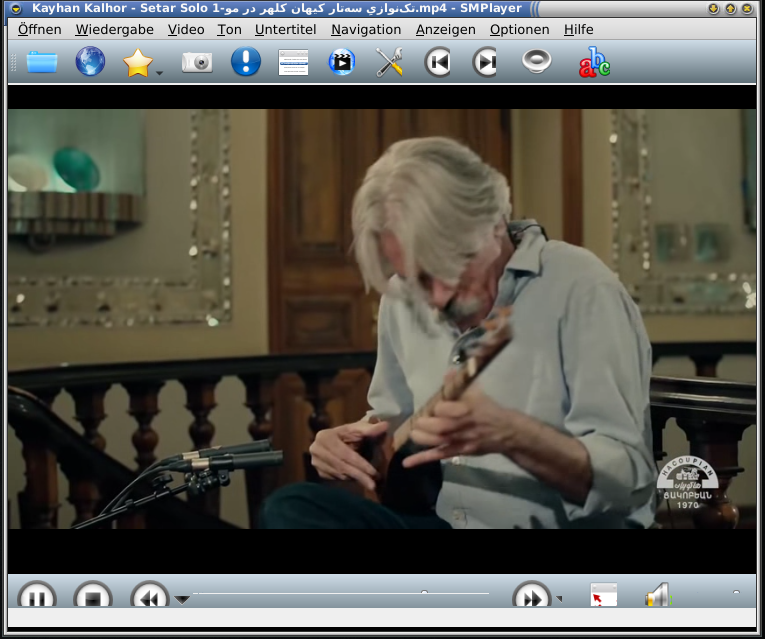Open preferences with the wrench-screwdriver icon
This screenshot has width=765, height=639.
[x=389, y=63]
